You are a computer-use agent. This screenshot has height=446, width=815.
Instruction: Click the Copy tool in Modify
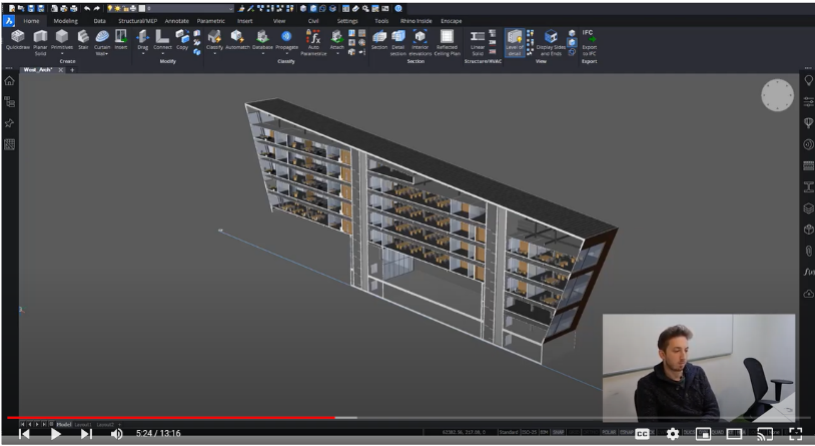[182, 41]
